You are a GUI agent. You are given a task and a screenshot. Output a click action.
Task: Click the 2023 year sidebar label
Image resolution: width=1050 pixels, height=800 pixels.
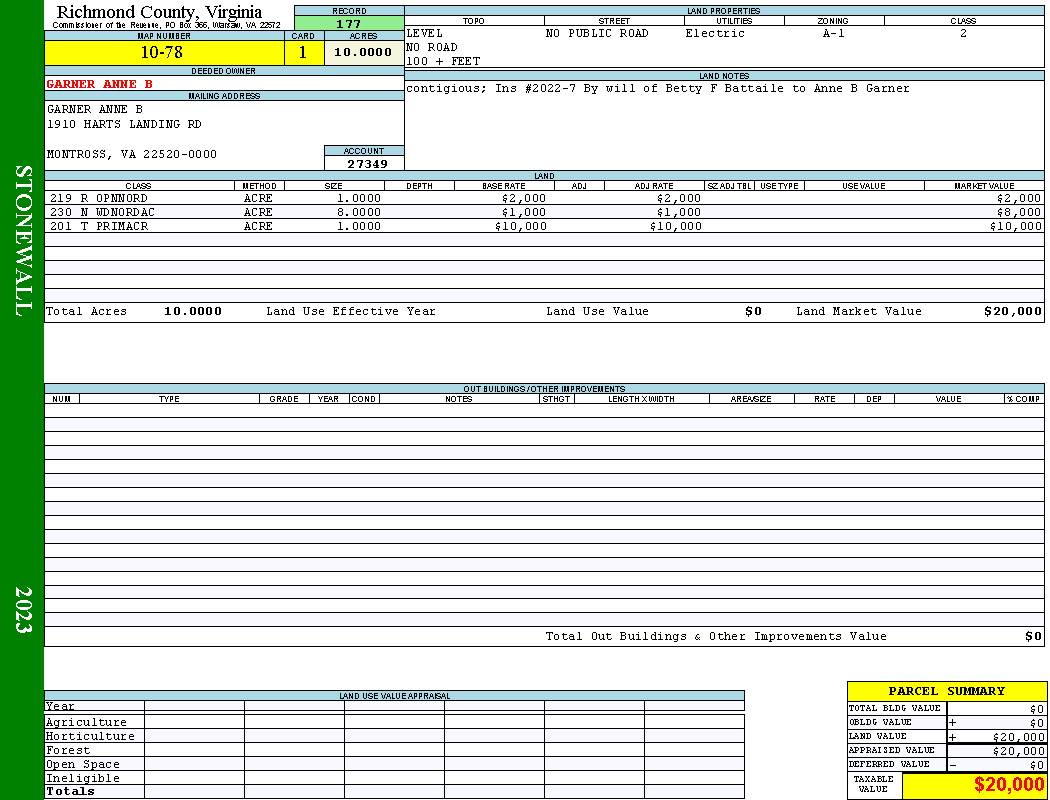(23, 610)
